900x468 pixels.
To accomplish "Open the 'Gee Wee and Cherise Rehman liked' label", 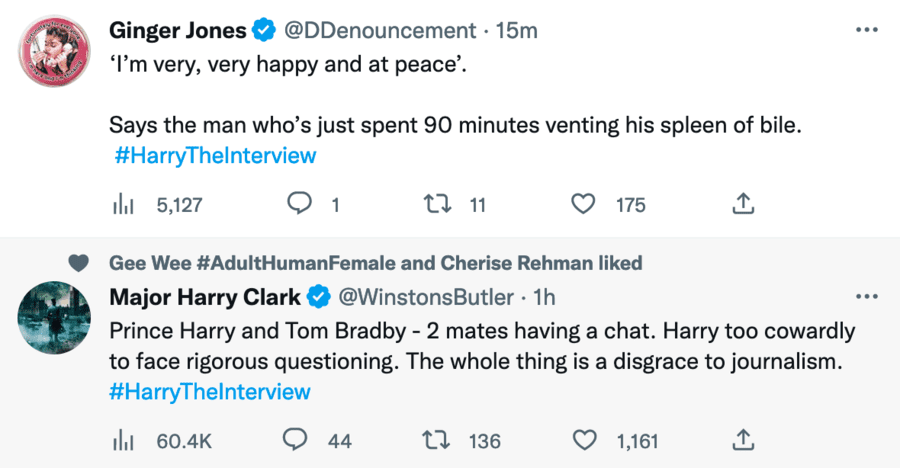I will 375,263.
